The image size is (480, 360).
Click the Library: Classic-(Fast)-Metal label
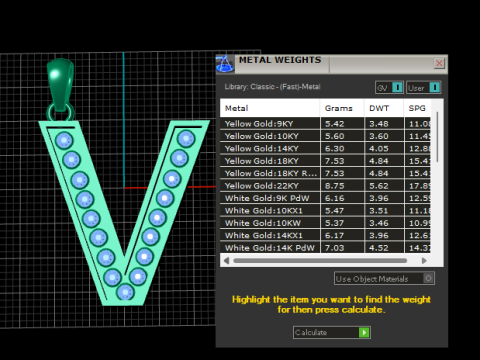[x=272, y=87]
